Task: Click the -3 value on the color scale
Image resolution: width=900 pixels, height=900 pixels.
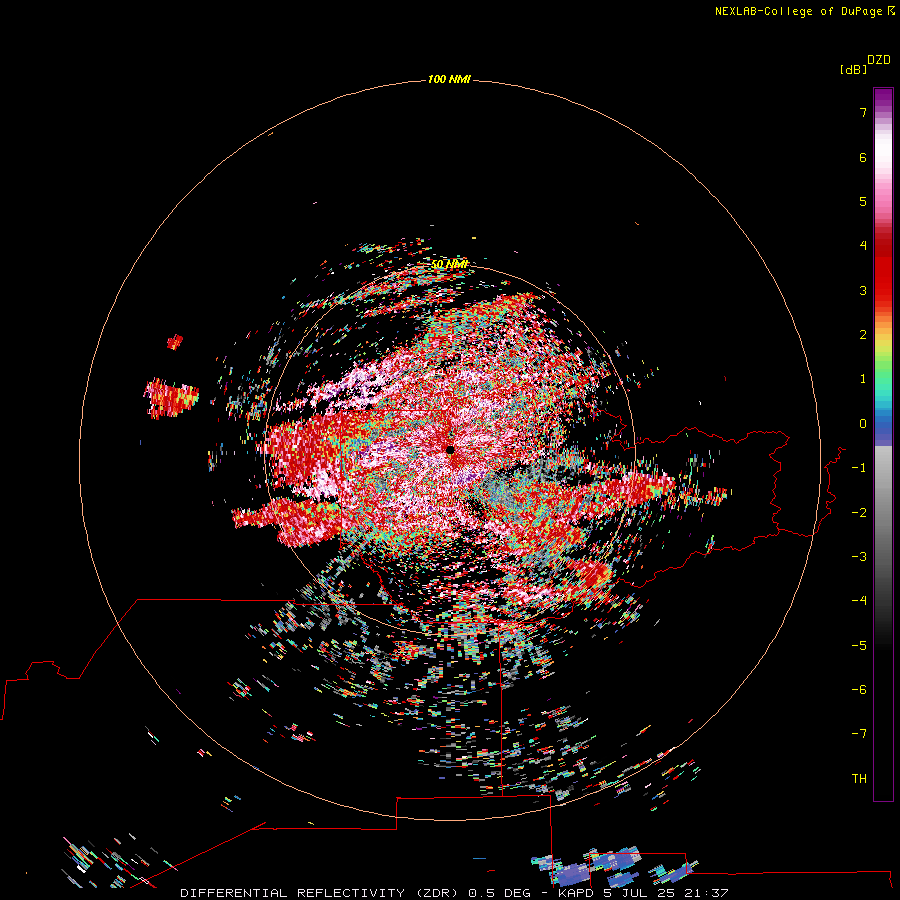Action: (859, 557)
